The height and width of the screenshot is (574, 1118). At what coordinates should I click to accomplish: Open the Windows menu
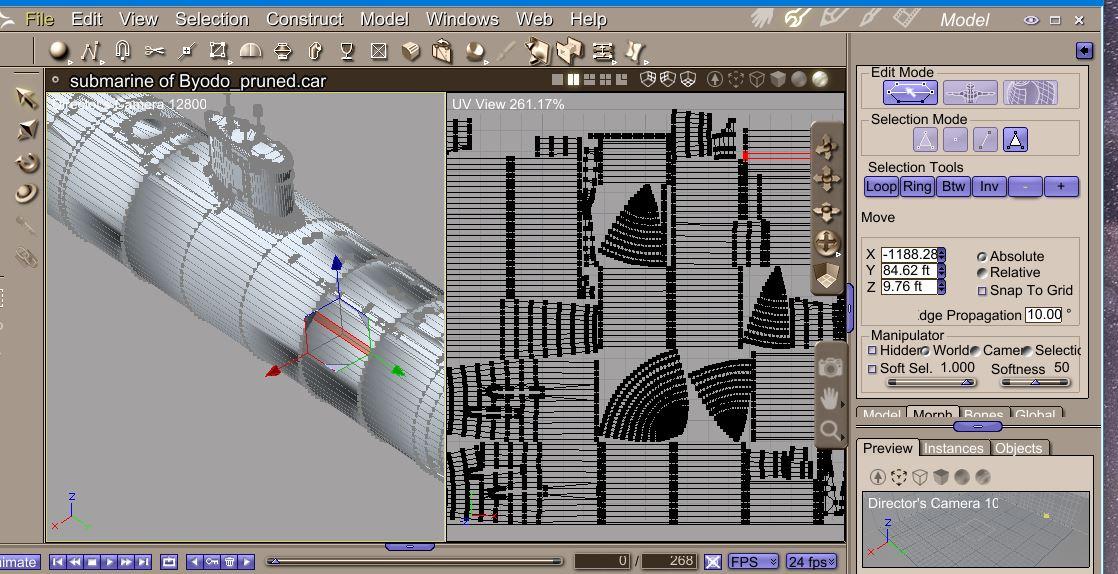click(x=465, y=19)
